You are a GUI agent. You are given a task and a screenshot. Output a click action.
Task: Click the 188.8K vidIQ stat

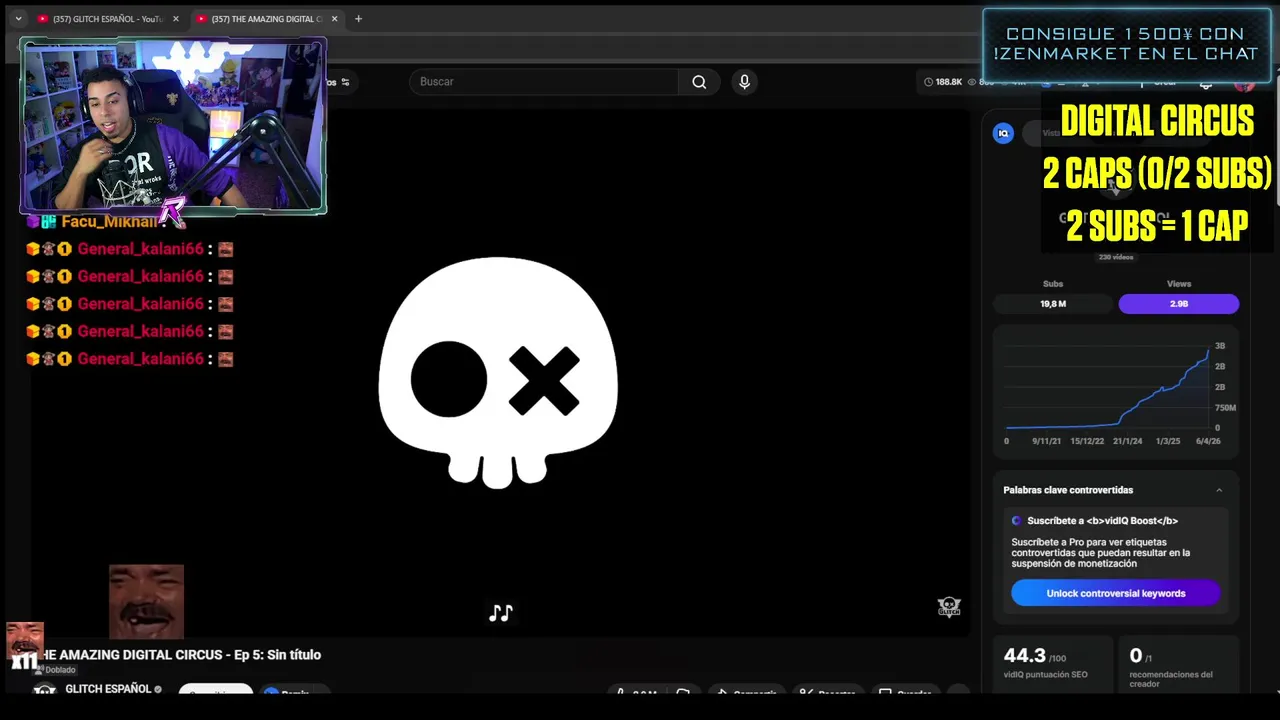[x=943, y=82]
